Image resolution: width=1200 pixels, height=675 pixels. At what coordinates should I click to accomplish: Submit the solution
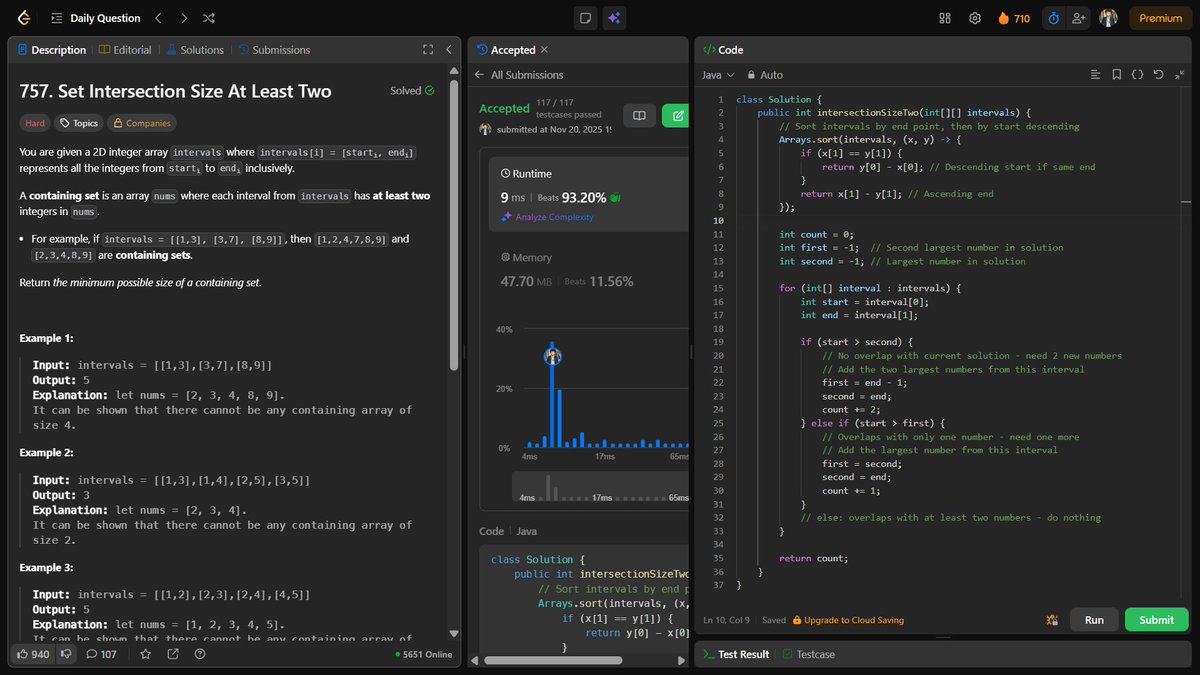pyautogui.click(x=1156, y=619)
